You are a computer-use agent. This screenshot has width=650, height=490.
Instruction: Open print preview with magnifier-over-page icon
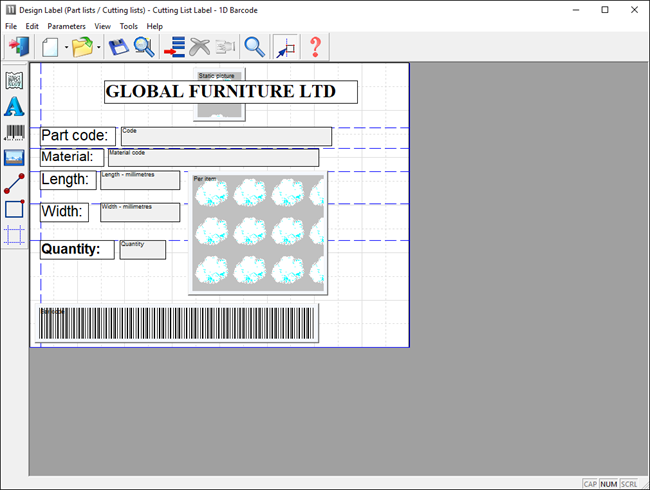coord(144,47)
